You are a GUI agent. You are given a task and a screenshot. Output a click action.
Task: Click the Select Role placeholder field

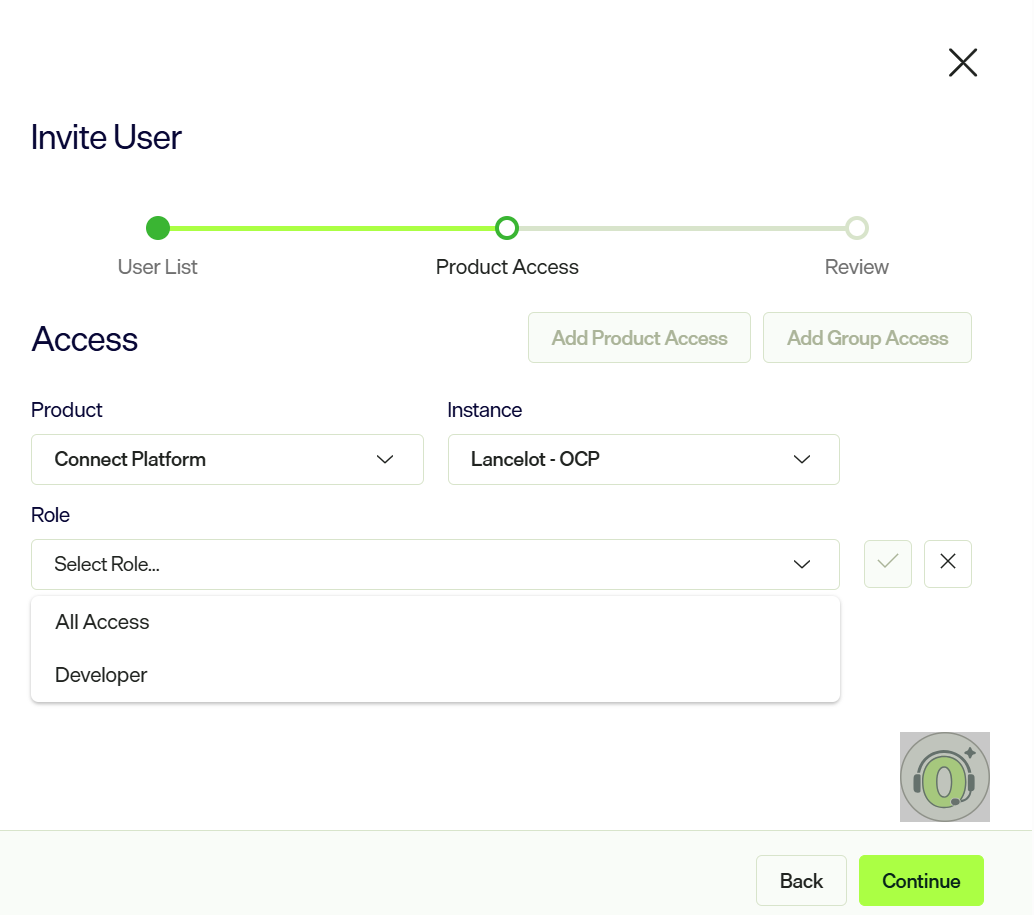point(435,564)
